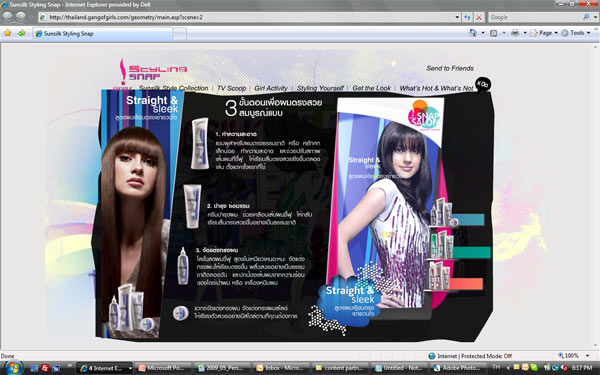The height and width of the screenshot is (375, 600).
Task: Launch FileZilla from quick launch
Action: (x=45, y=368)
